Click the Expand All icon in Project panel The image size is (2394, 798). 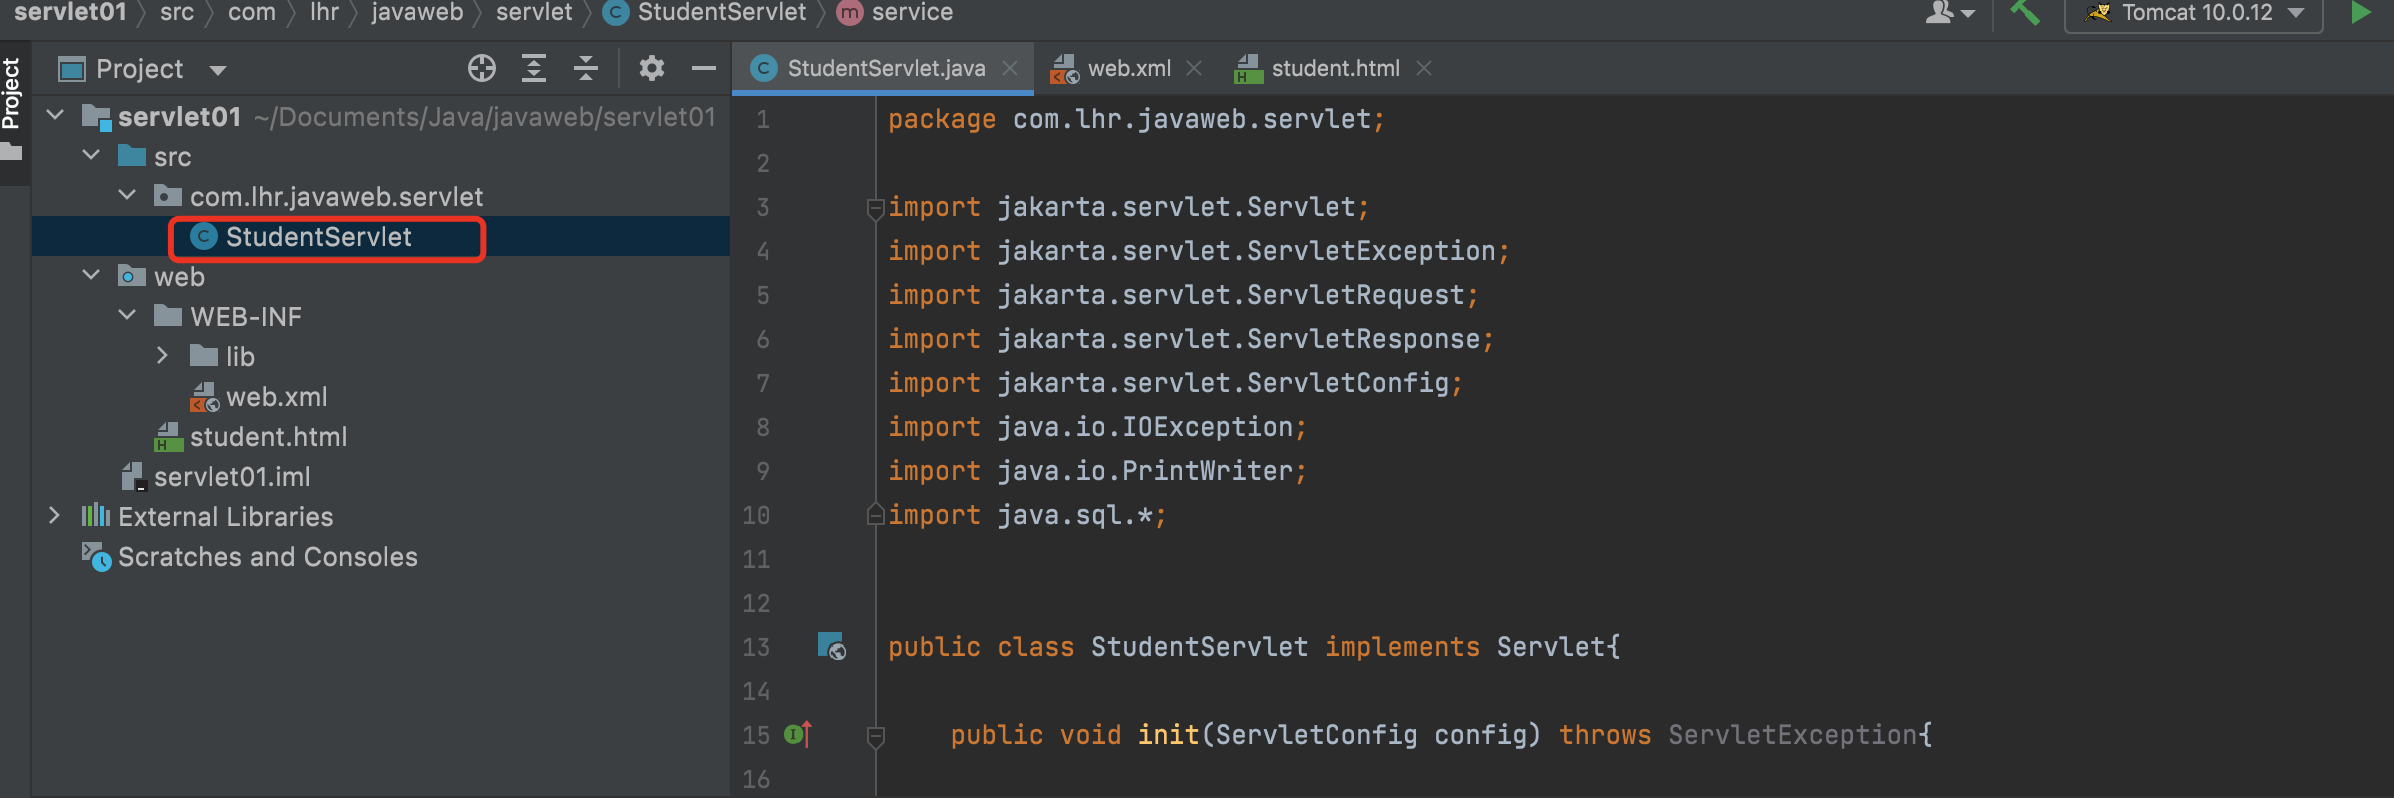click(534, 68)
